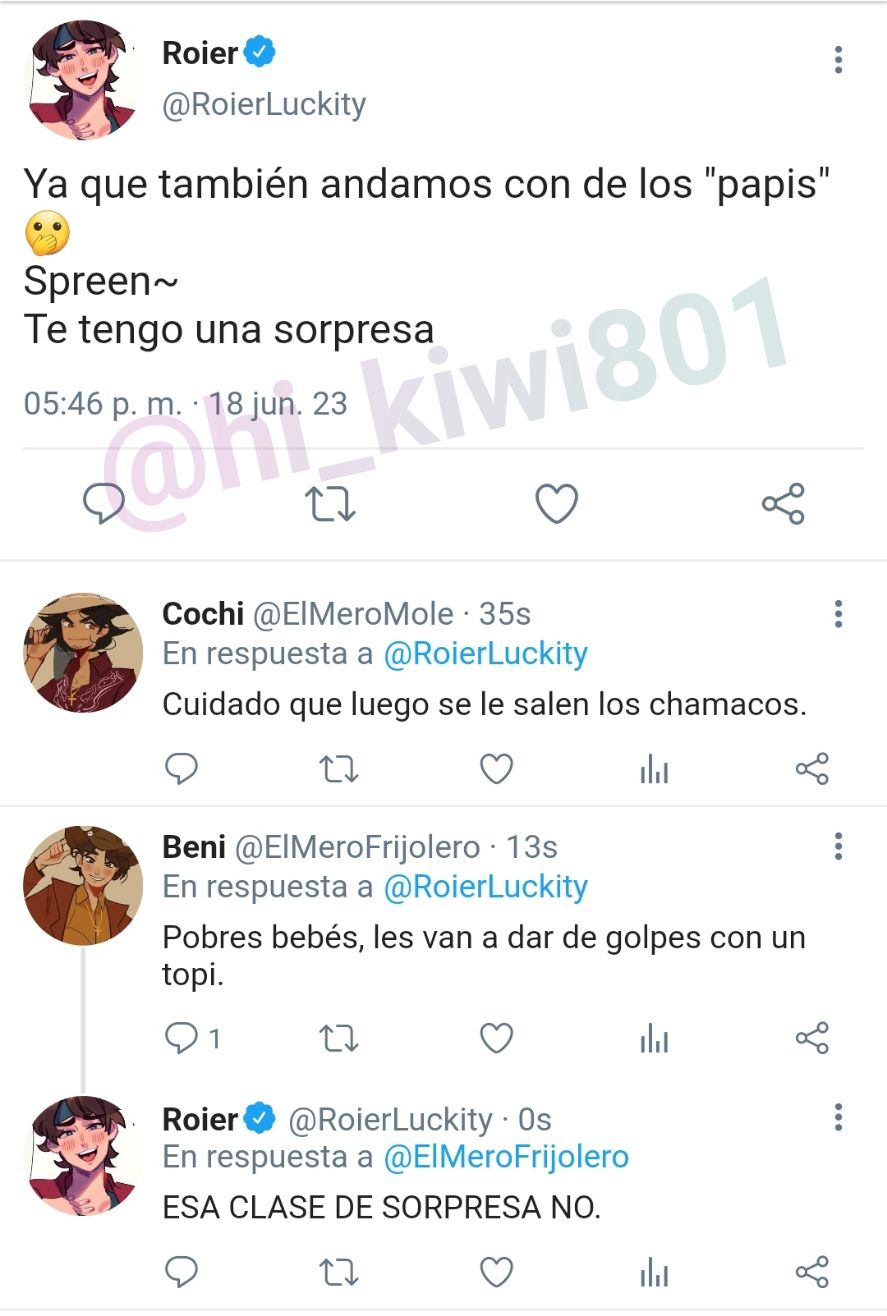Open the three-dot menu on Beni's reply
Screen dimensions: 887x1316
click(838, 847)
